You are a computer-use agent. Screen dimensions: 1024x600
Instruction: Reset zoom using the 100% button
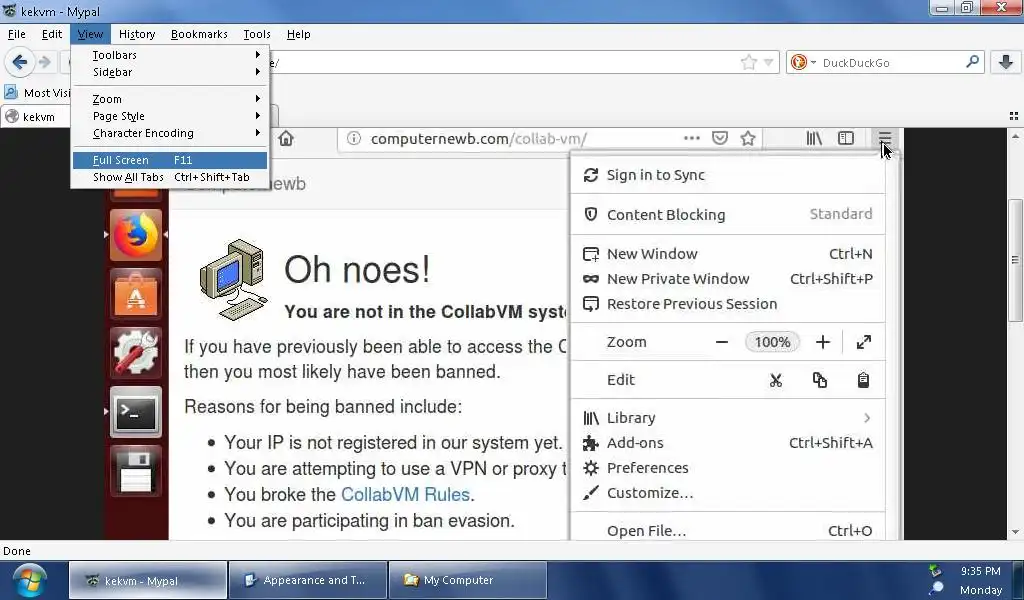pos(772,342)
